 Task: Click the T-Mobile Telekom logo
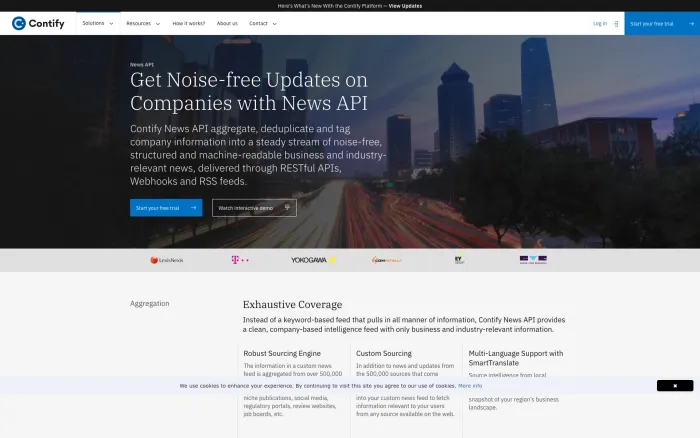pos(240,260)
